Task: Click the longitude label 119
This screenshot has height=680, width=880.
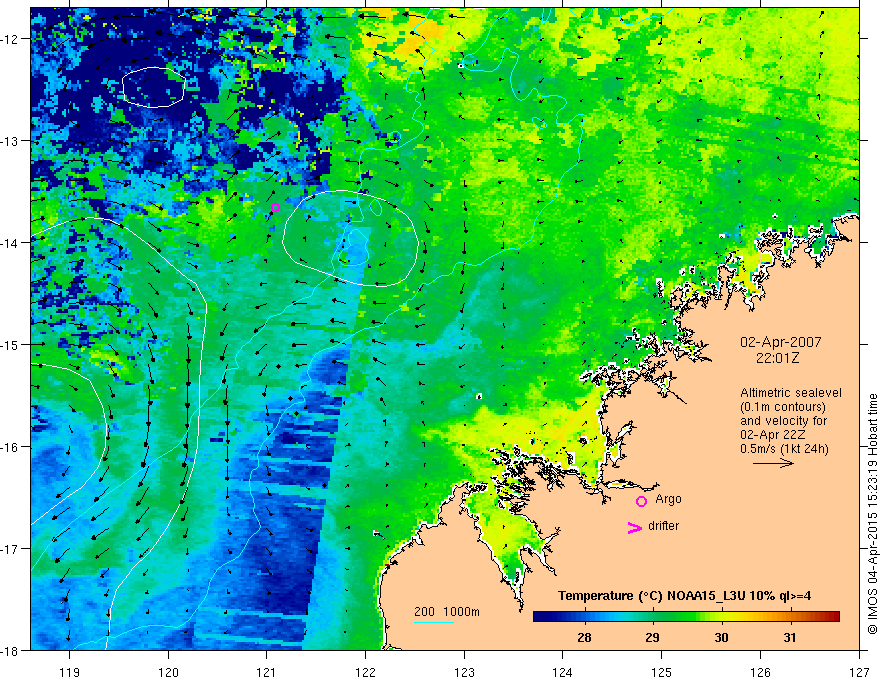Action: 70,672
